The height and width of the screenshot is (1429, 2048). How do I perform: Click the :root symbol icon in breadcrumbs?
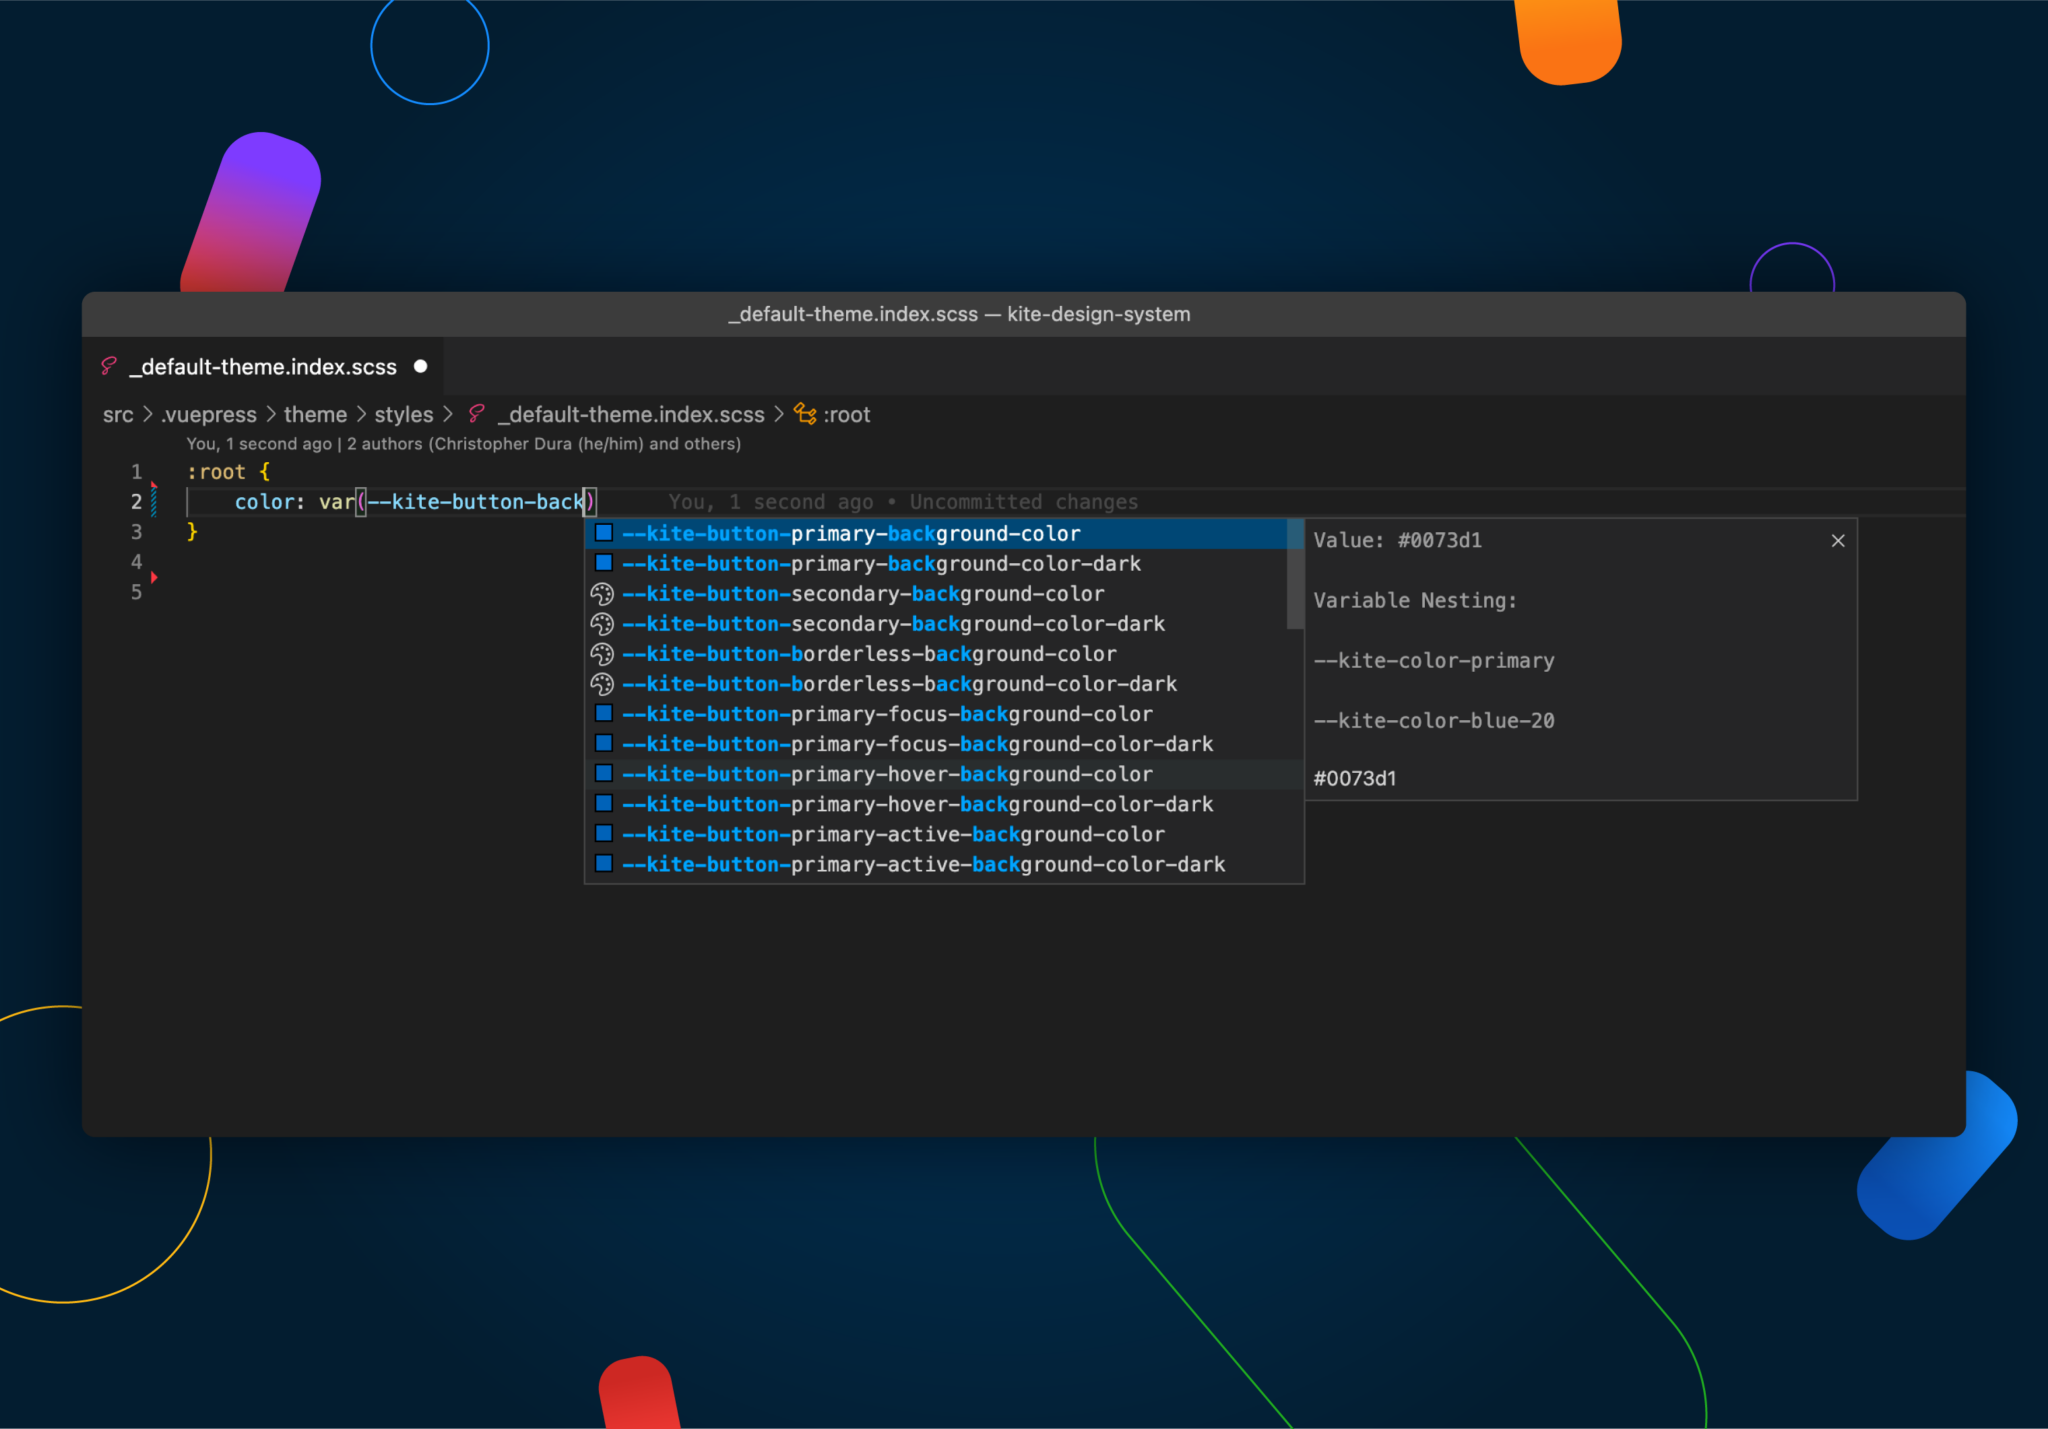click(x=805, y=414)
